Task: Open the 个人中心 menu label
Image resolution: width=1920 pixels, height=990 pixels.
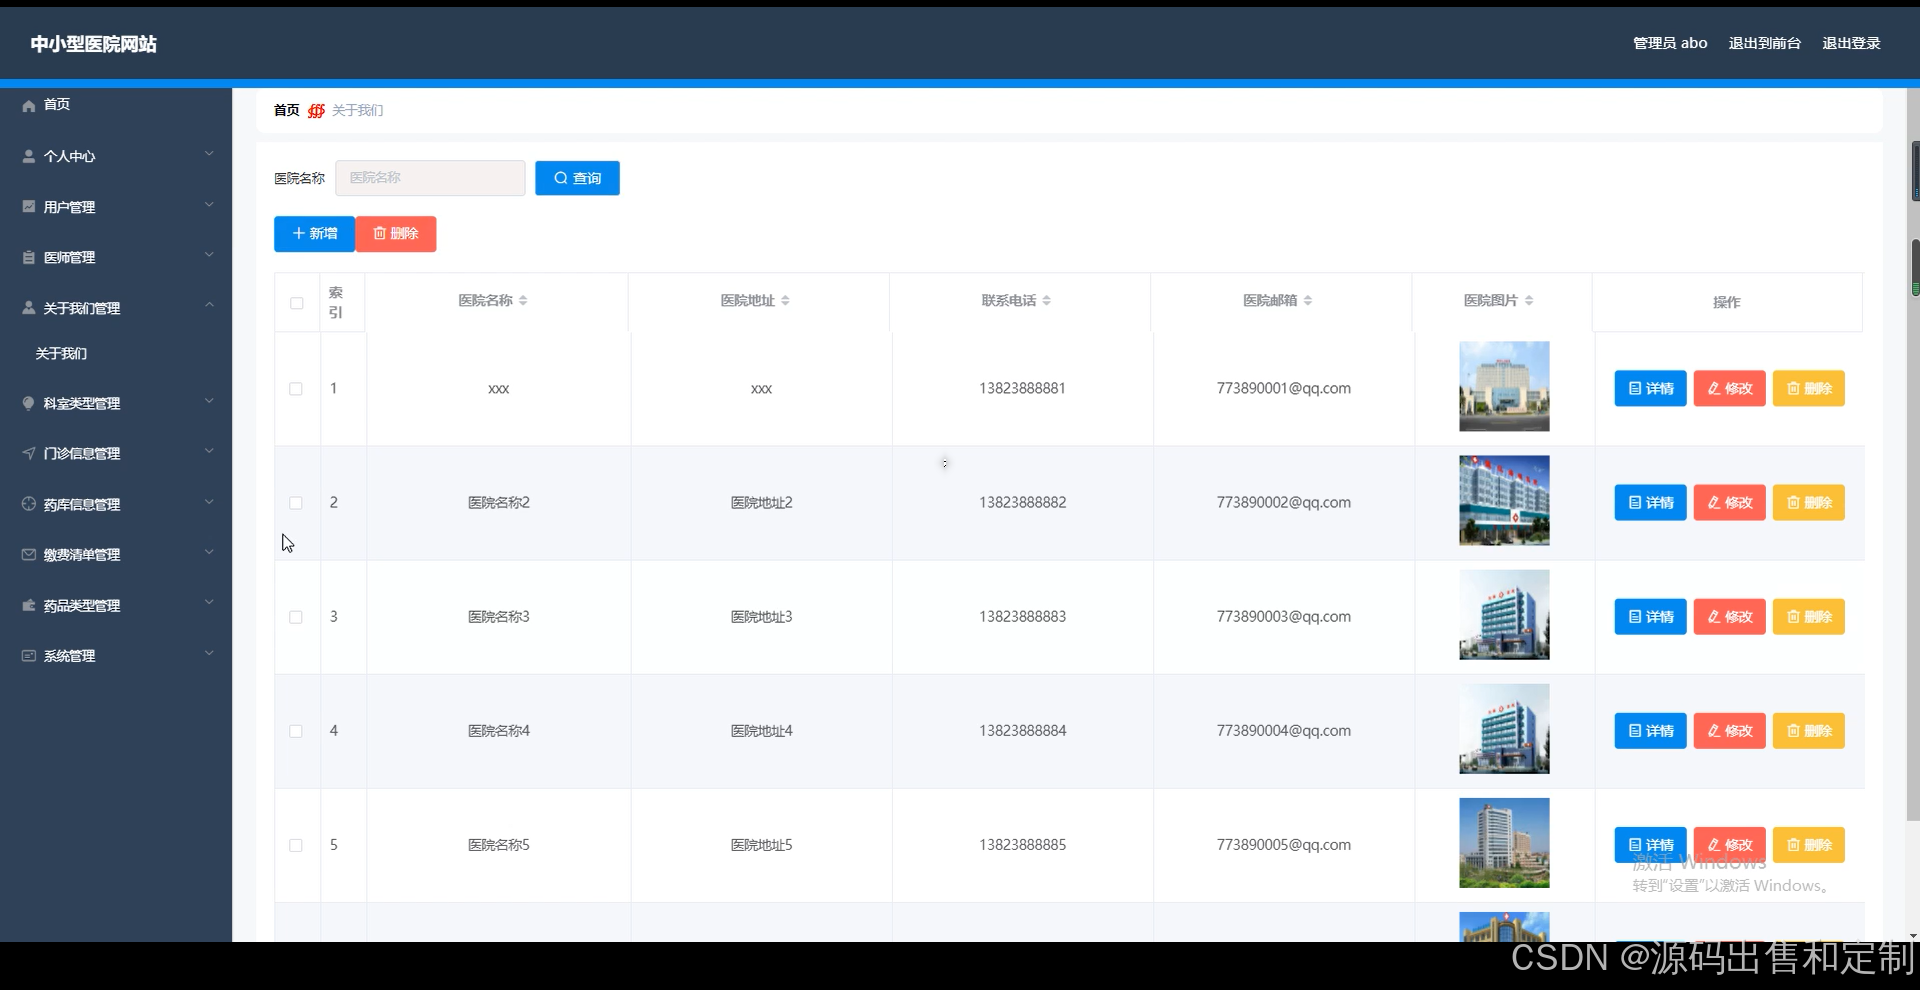Action: tap(69, 156)
